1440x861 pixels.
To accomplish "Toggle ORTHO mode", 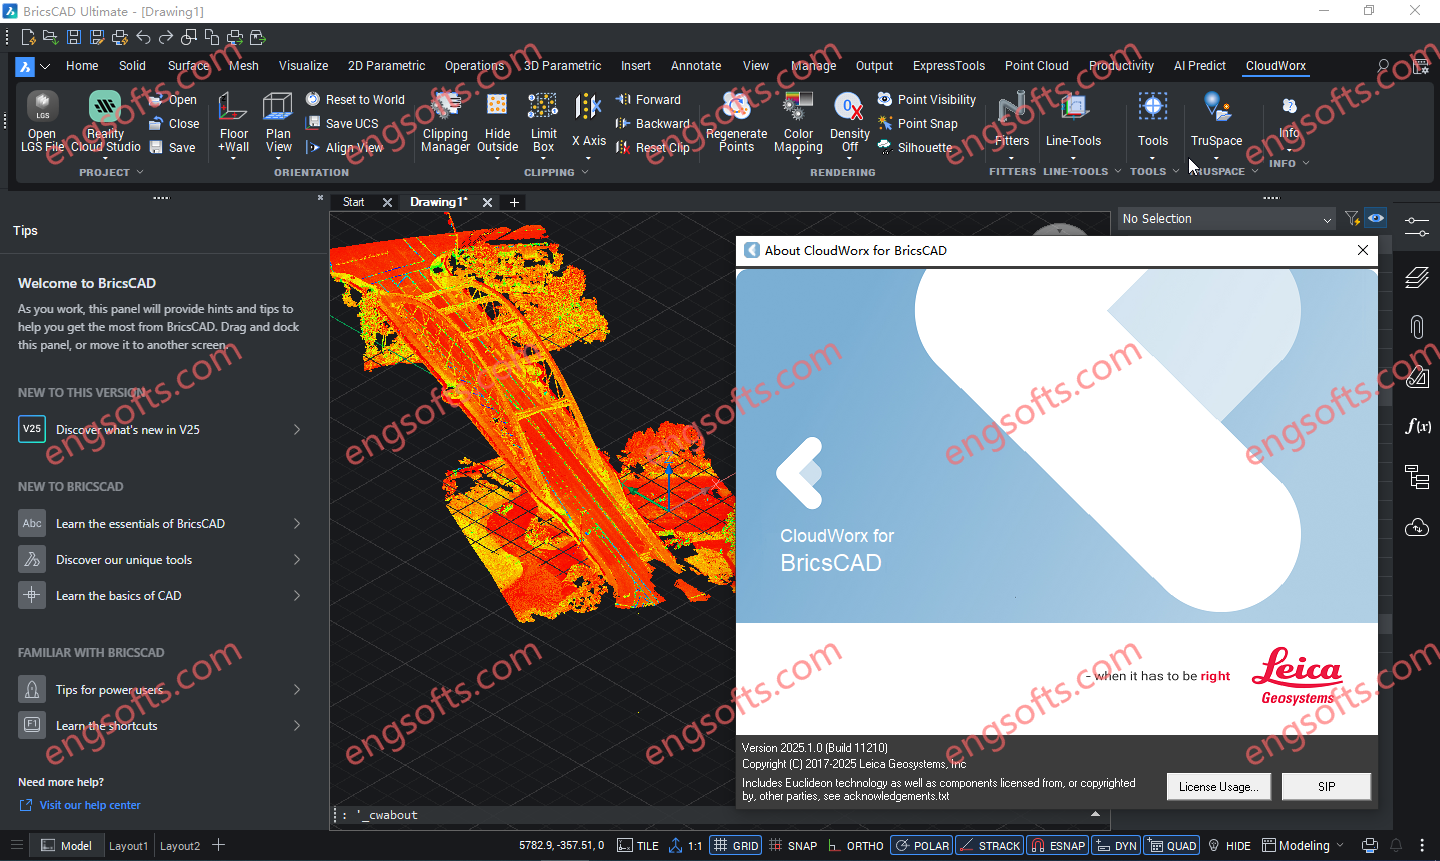I will coord(855,846).
